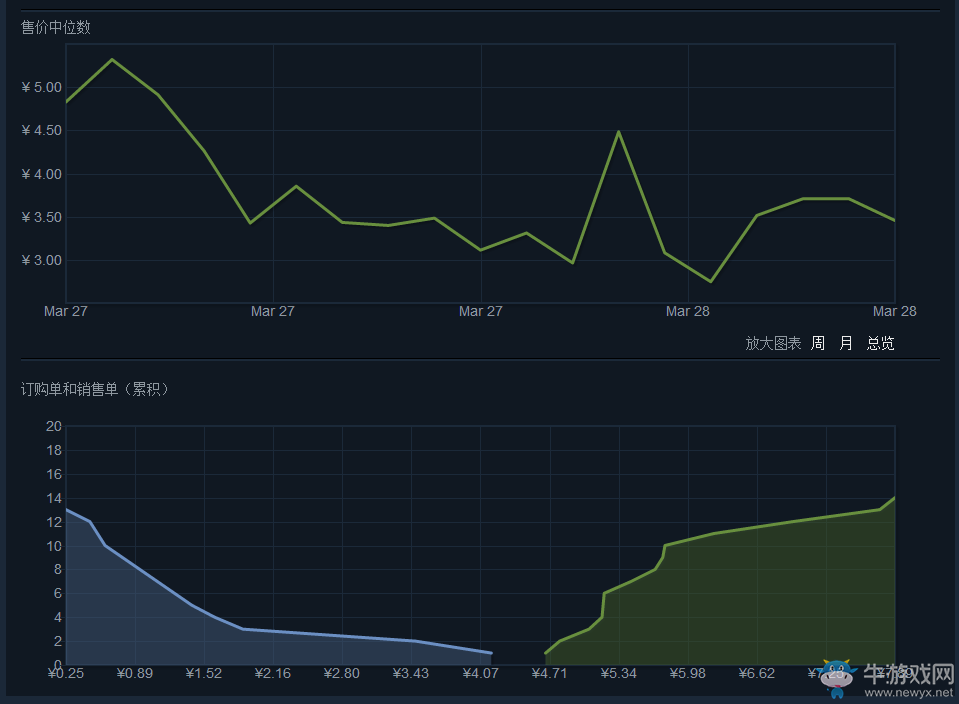Click the ¥0.25 label on the order axis
The image size is (959, 704).
65,673
